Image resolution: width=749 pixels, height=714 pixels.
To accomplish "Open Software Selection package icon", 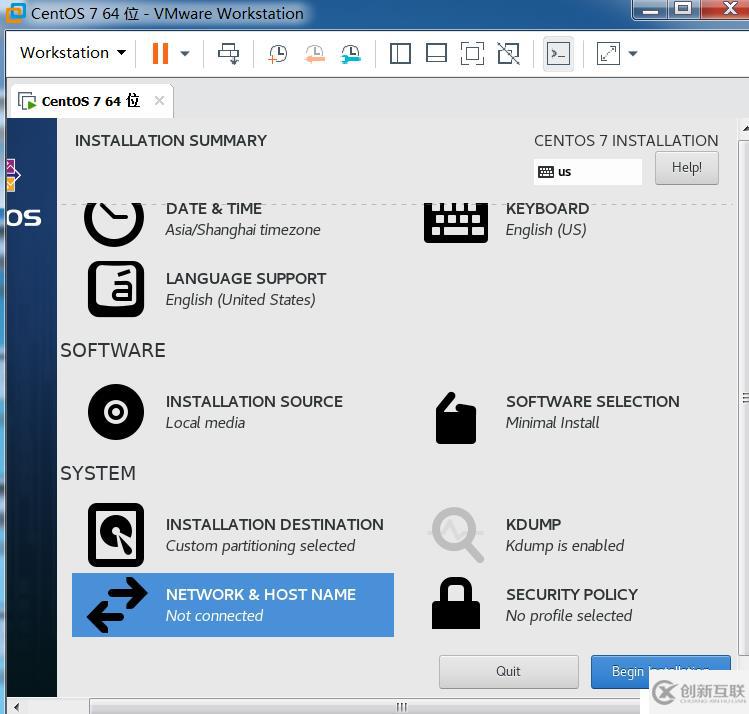I will coord(456,418).
